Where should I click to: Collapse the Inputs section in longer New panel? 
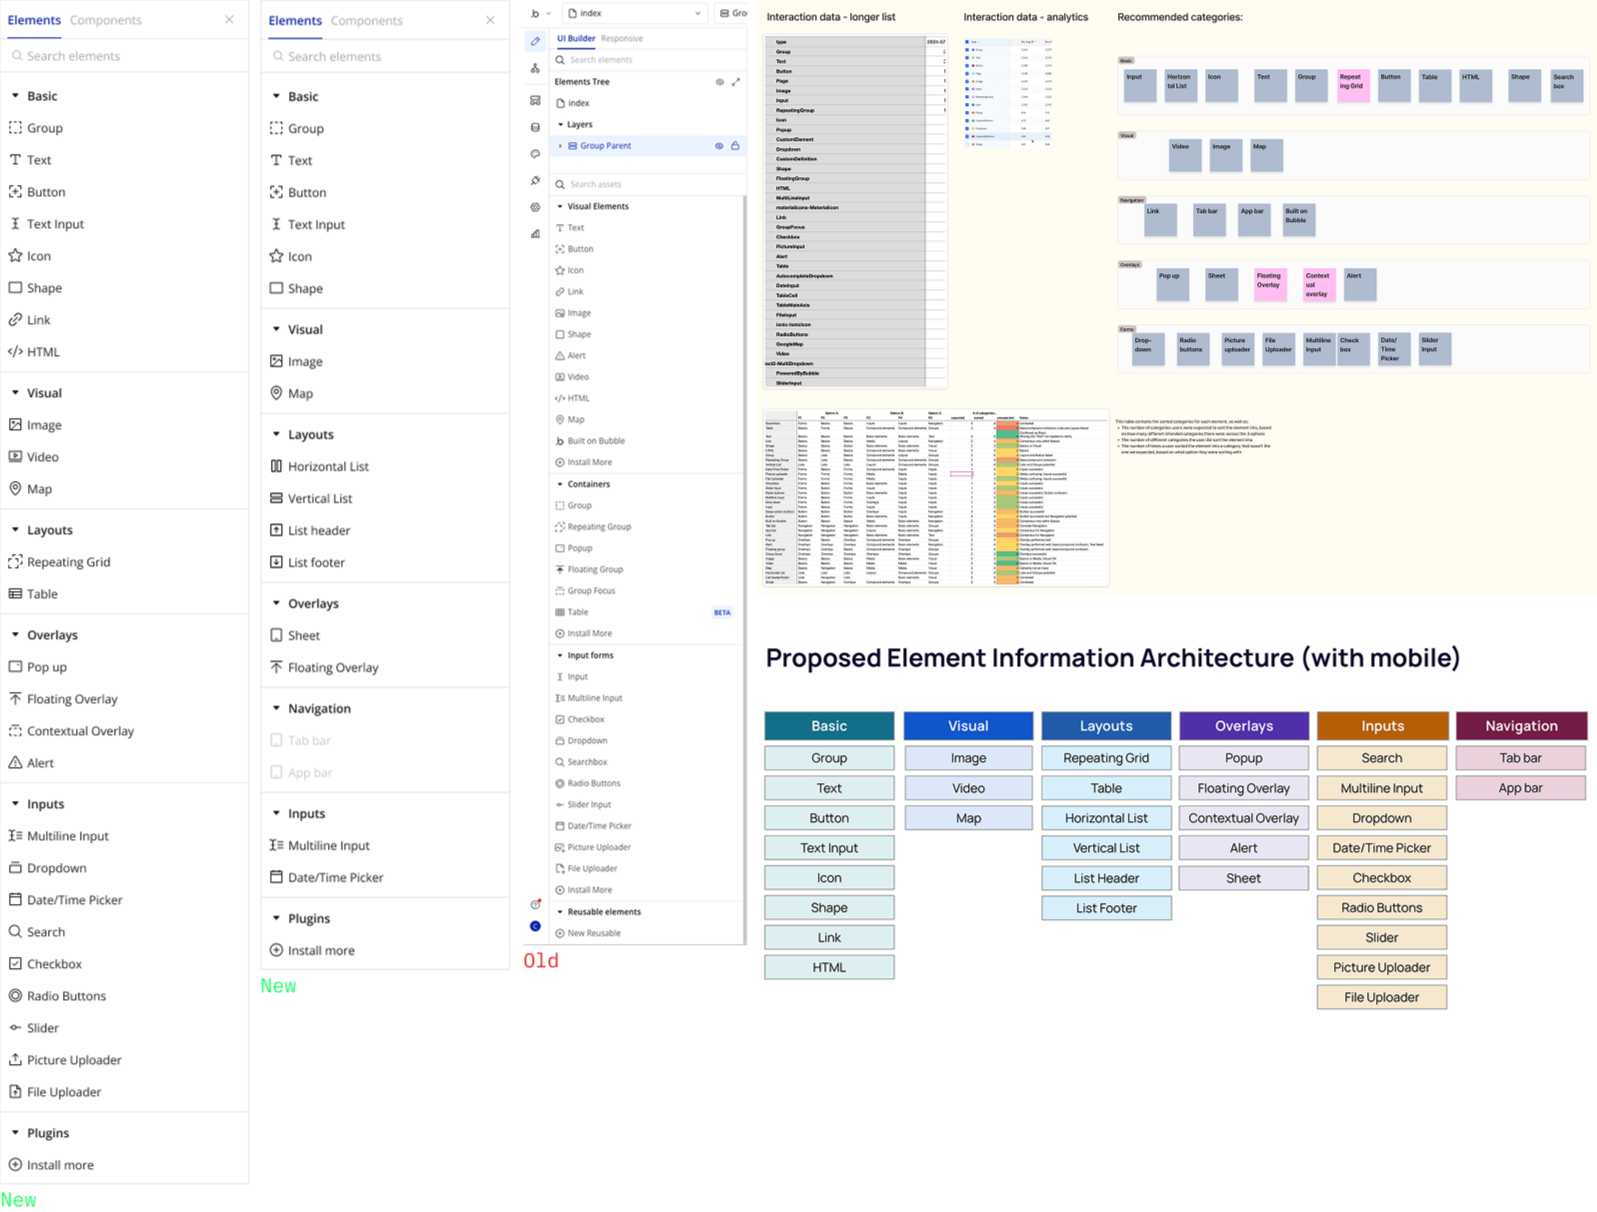point(15,804)
